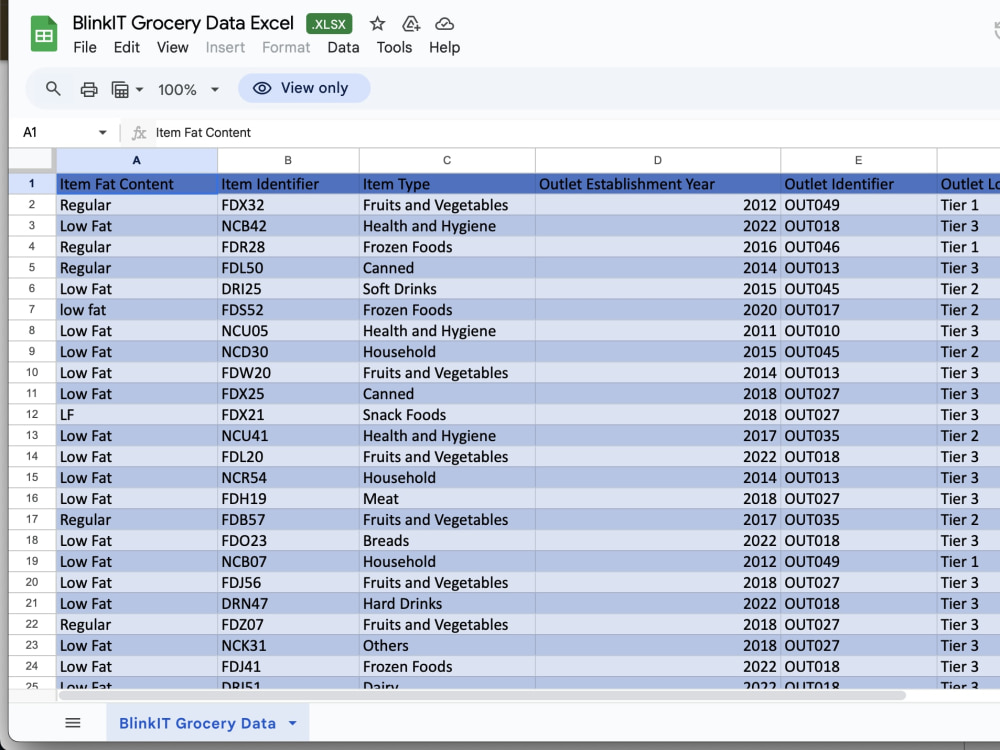Open the Tools menu
1000x750 pixels.
[x=394, y=48]
